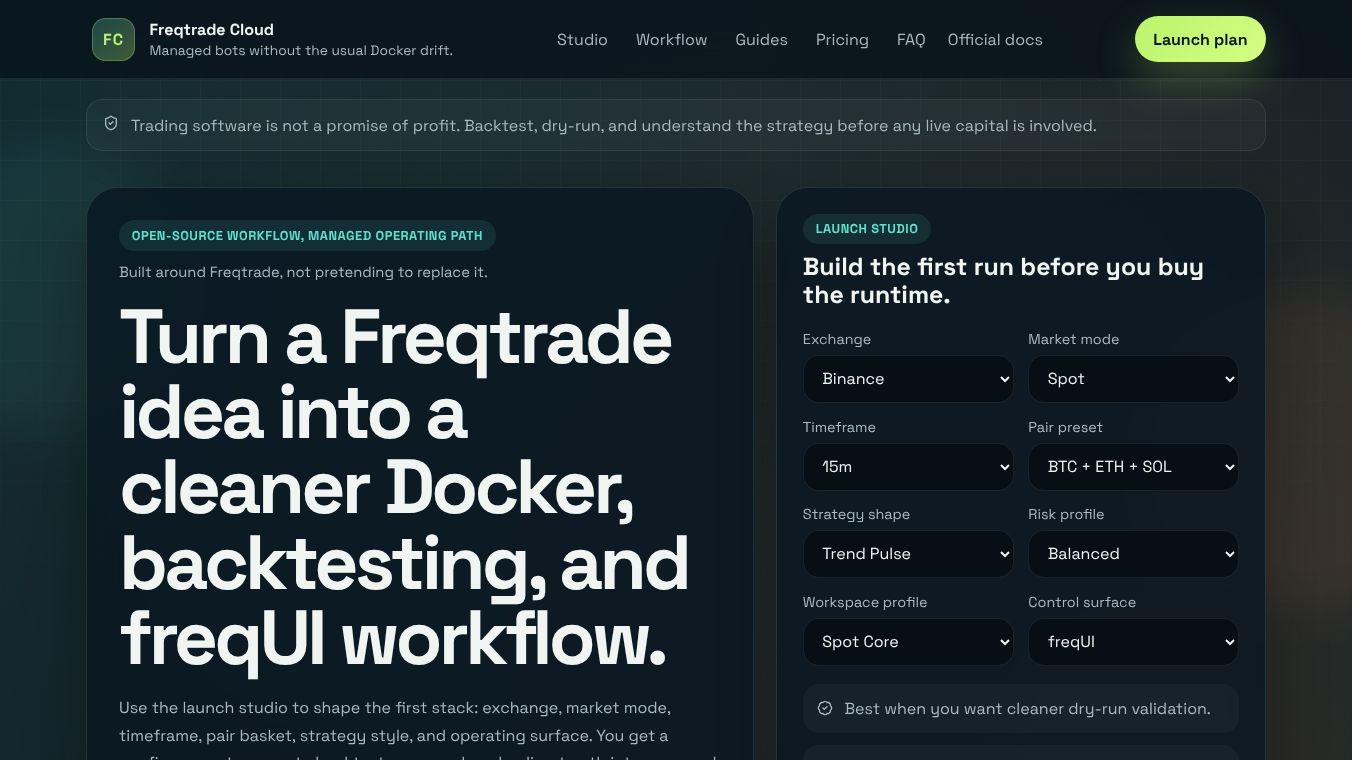Expand the Strategy shape dropdown Trend Pulse

pyautogui.click(x=908, y=554)
